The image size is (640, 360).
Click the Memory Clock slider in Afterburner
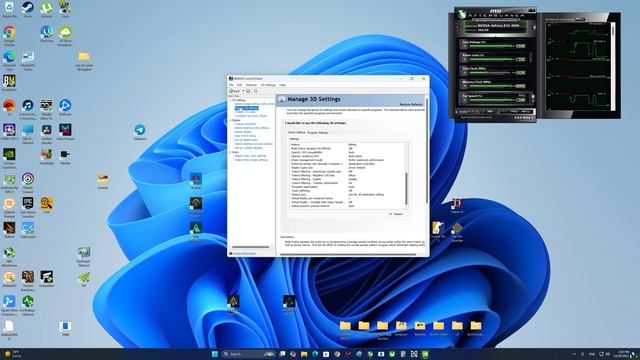[x=492, y=86]
